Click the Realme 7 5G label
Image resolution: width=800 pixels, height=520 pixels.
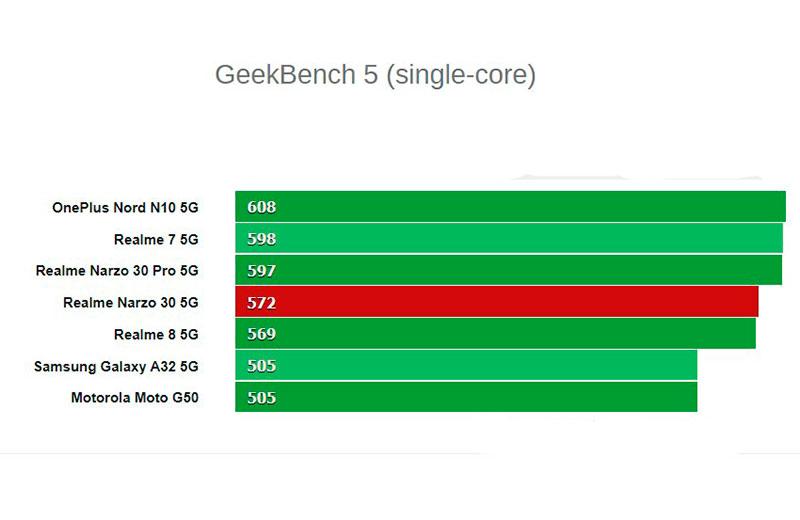coord(156,239)
